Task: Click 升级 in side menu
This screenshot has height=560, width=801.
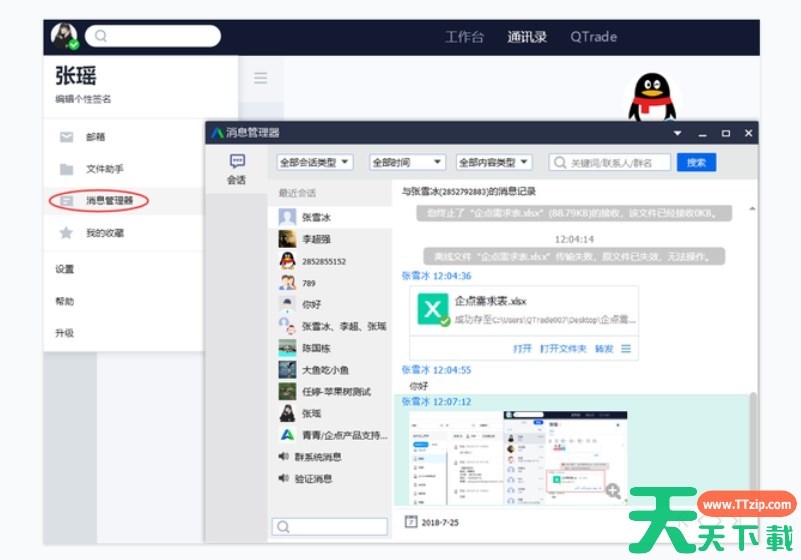Action: coord(65,333)
